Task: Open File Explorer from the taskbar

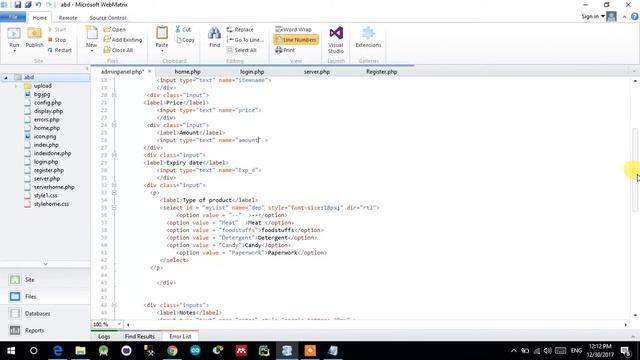Action: click(x=80, y=351)
